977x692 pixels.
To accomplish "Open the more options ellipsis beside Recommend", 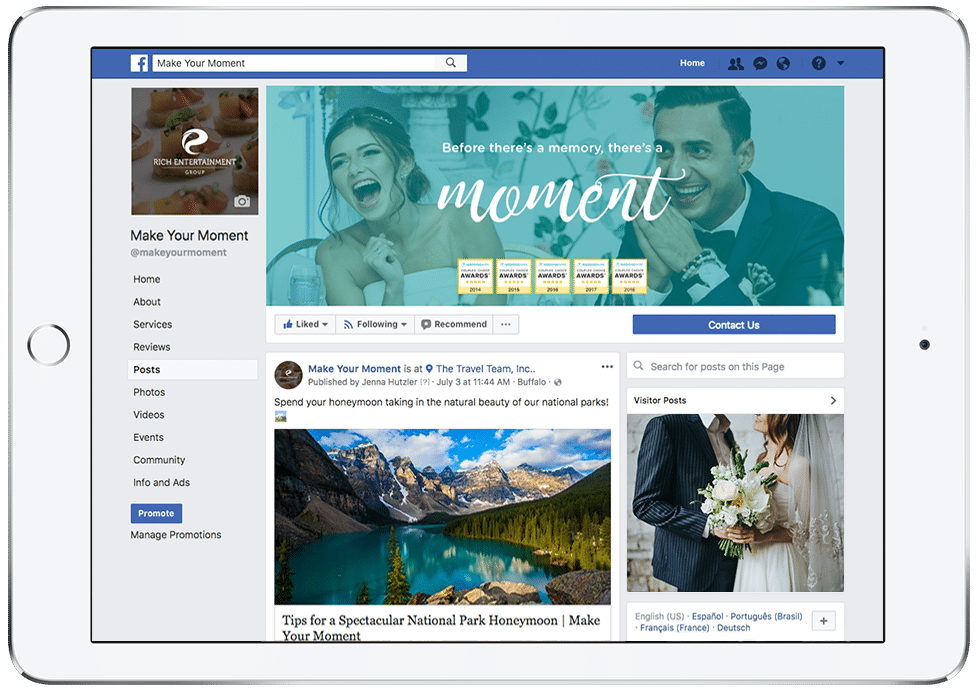I will tap(506, 325).
